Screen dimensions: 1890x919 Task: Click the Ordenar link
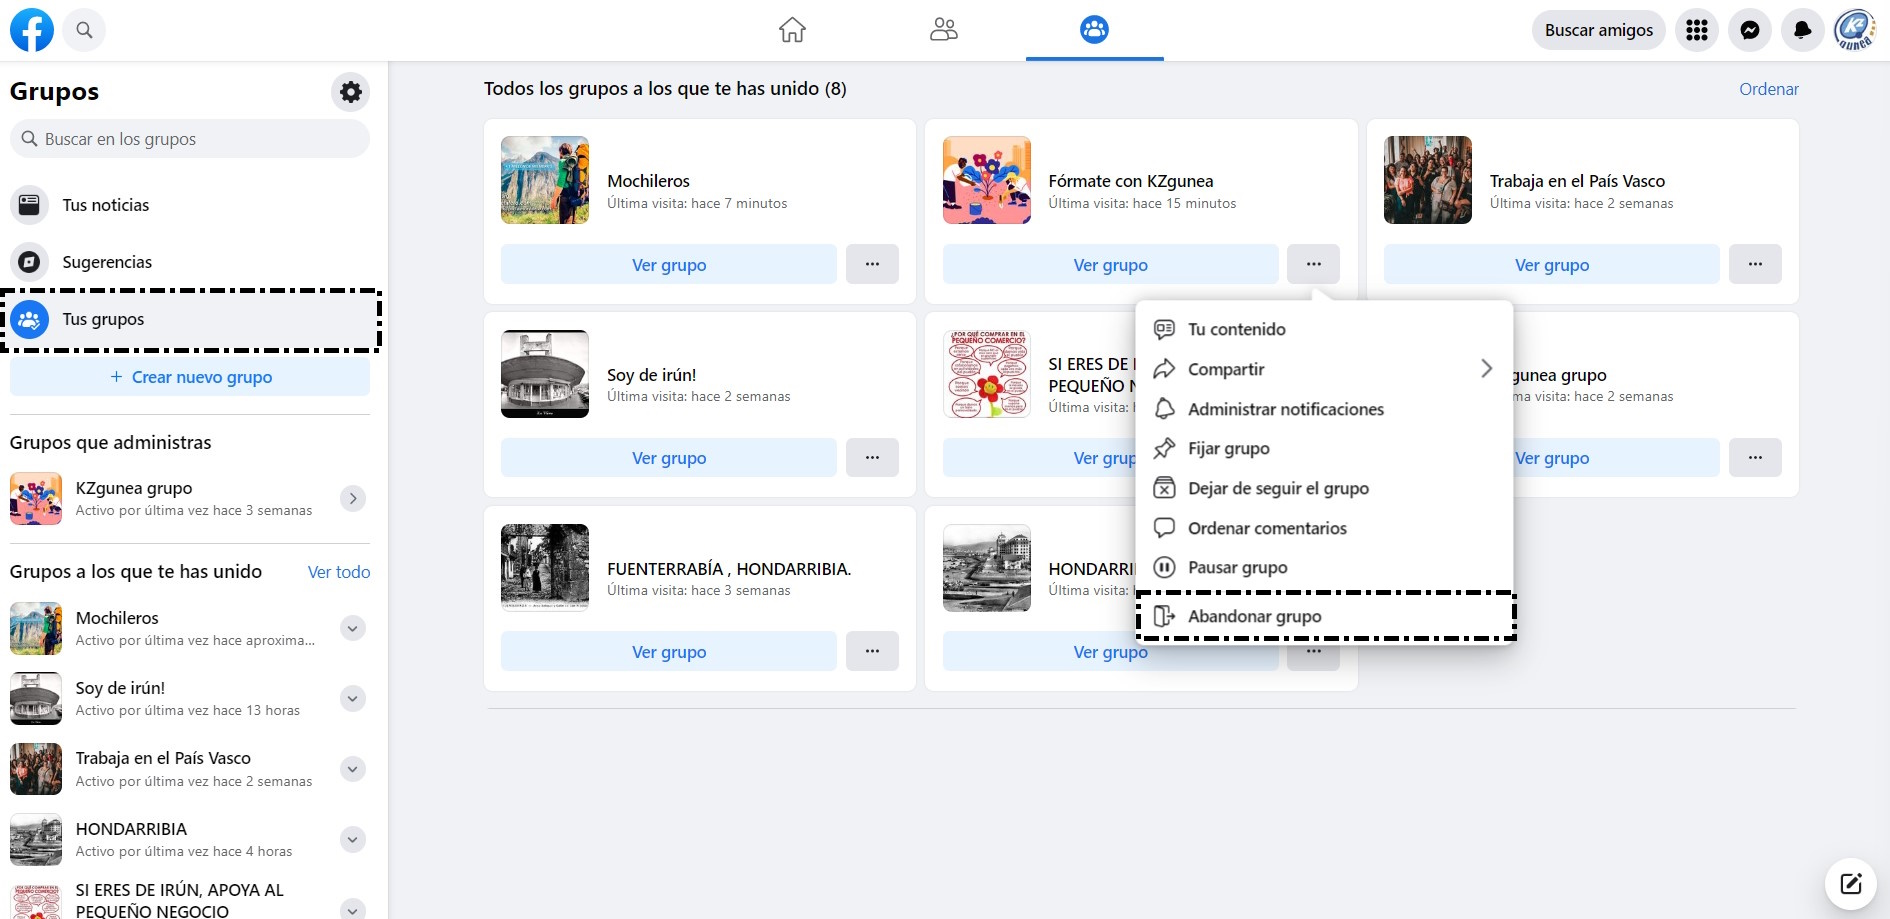(1768, 89)
